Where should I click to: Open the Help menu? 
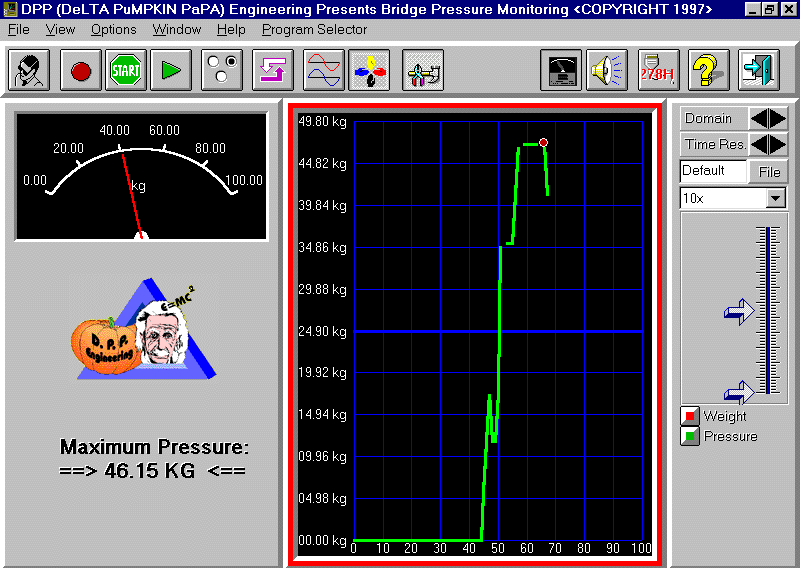coord(231,30)
